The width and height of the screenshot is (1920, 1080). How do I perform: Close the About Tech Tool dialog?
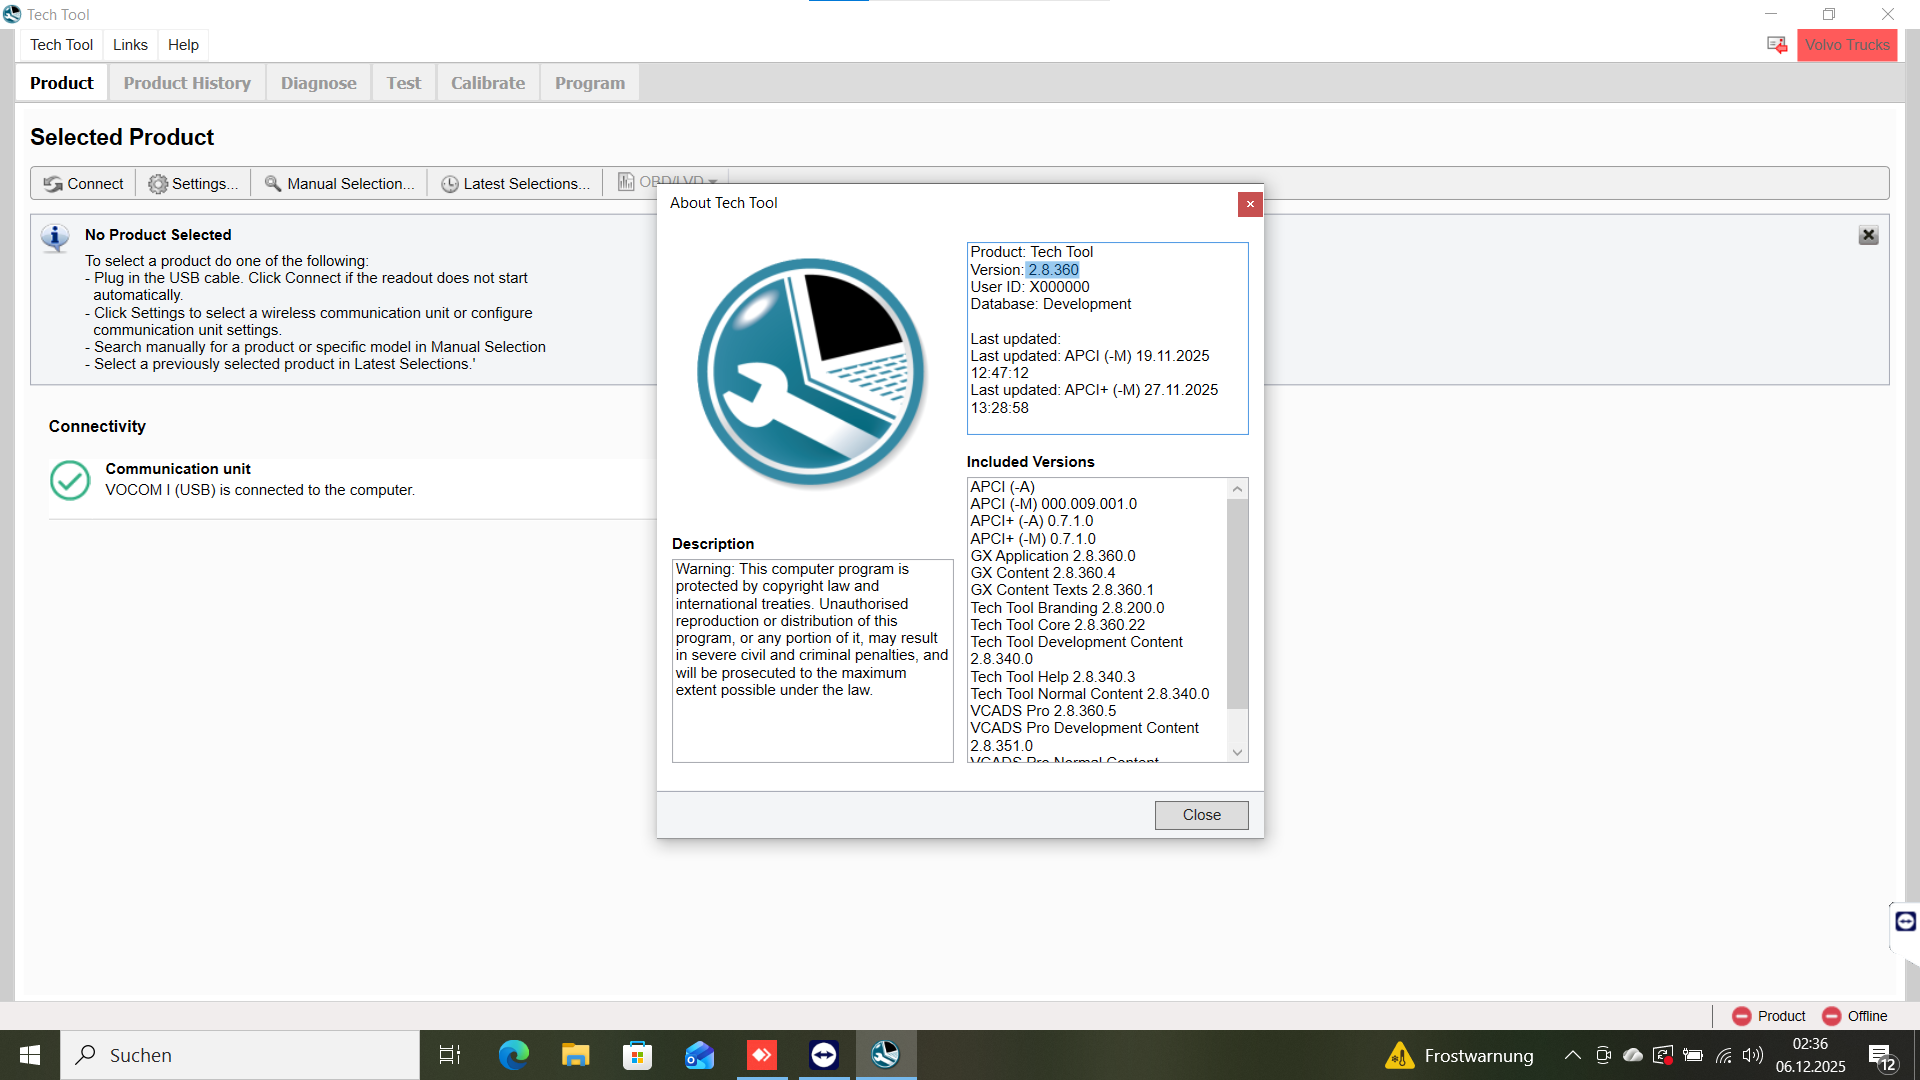pyautogui.click(x=1201, y=815)
